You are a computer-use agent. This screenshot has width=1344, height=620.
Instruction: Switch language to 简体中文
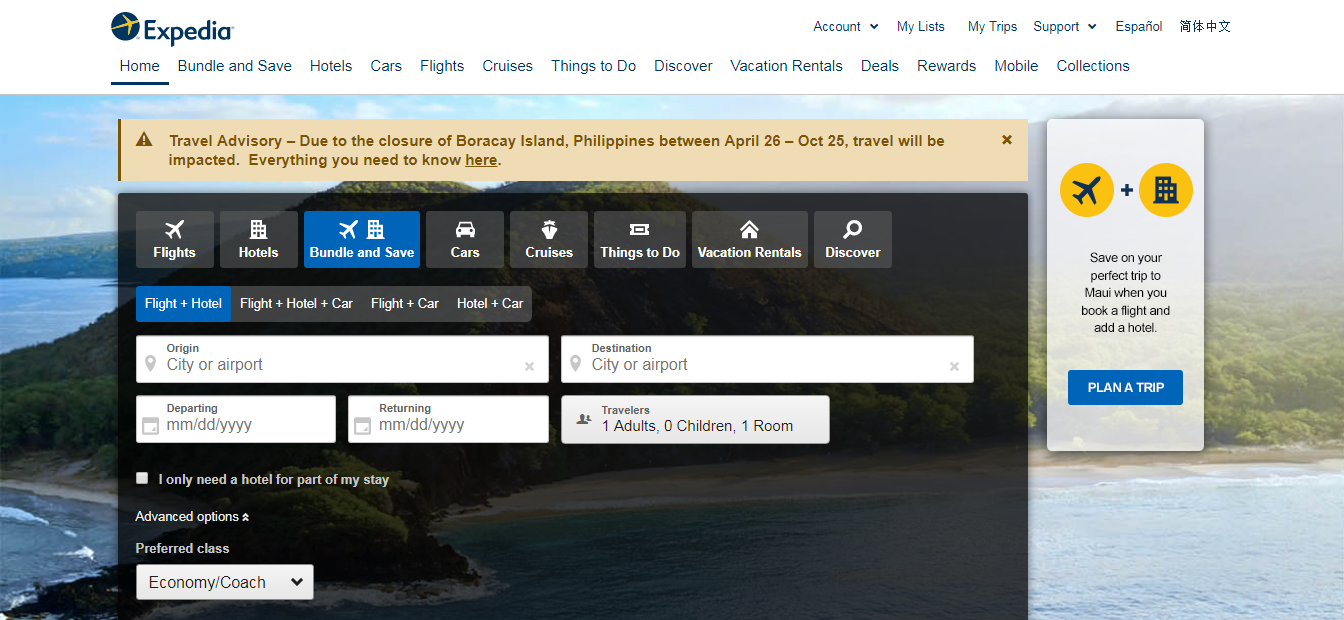pyautogui.click(x=1205, y=27)
